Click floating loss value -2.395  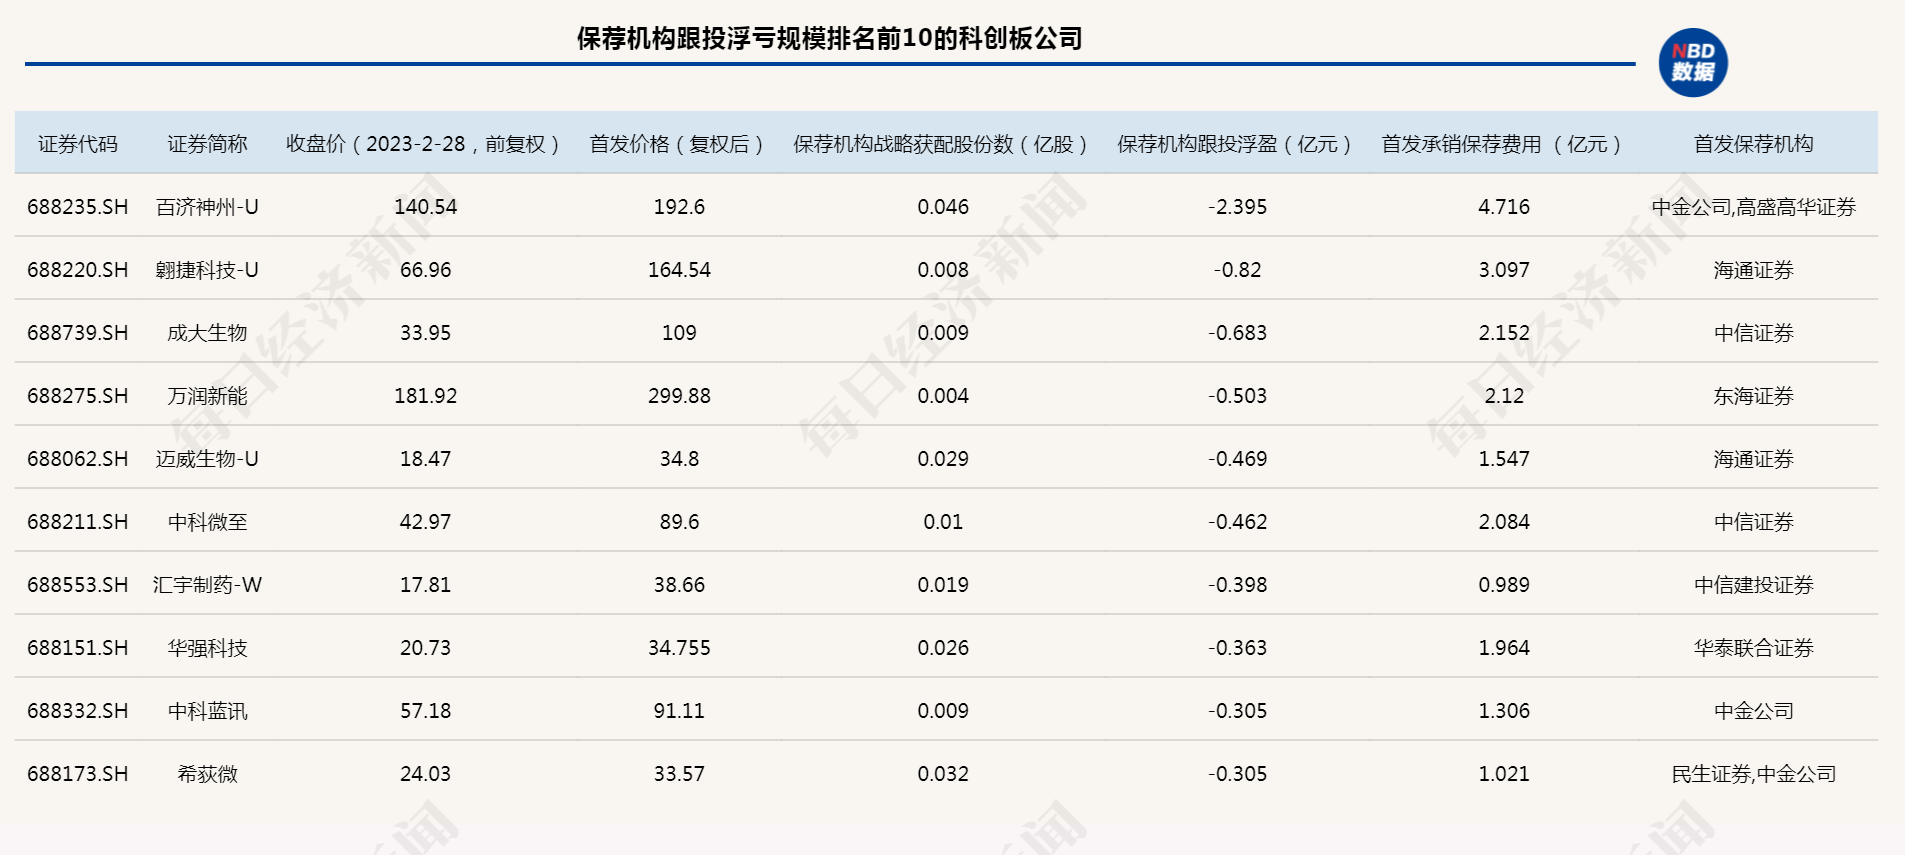(1237, 207)
